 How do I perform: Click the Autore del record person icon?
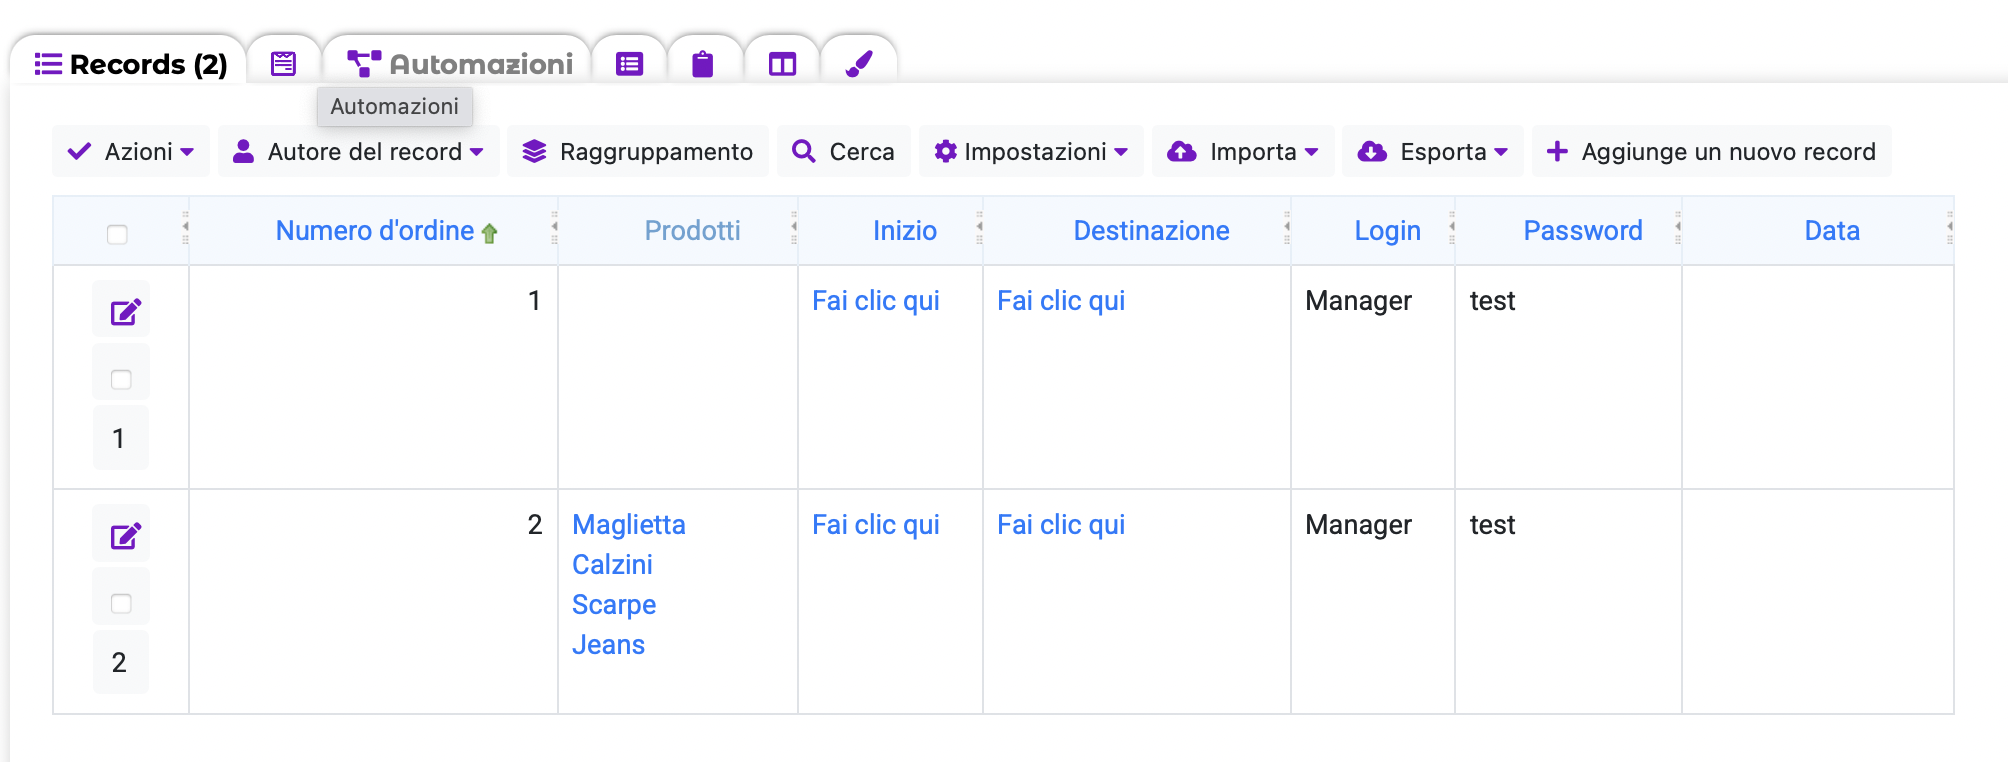(x=243, y=151)
